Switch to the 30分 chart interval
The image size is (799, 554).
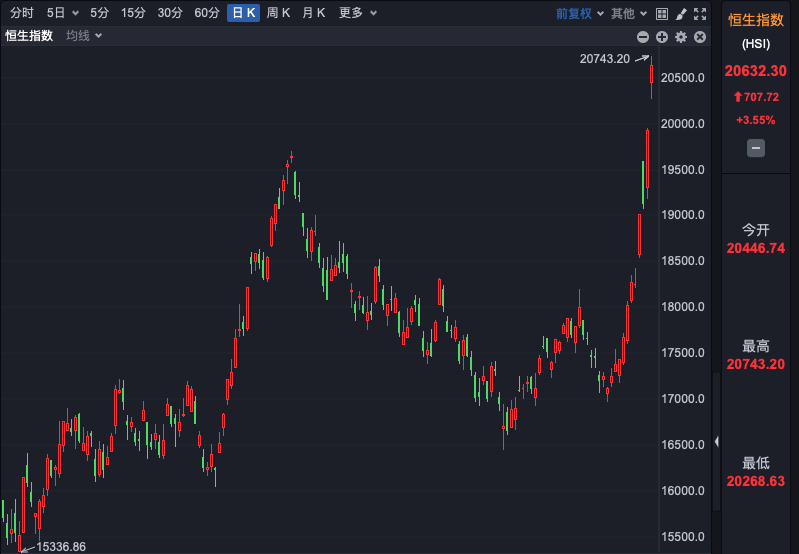click(170, 13)
